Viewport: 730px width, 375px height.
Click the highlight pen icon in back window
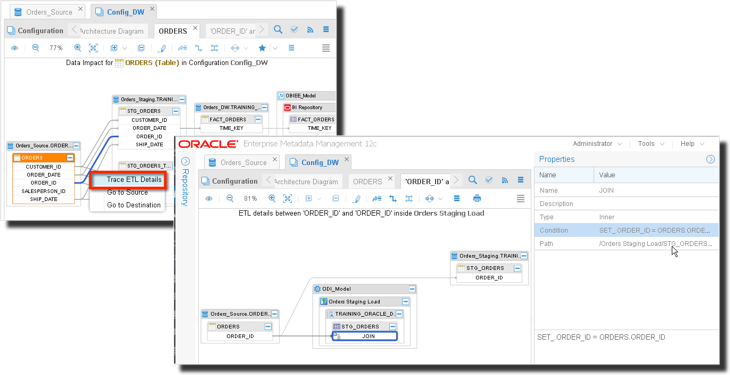(x=162, y=48)
